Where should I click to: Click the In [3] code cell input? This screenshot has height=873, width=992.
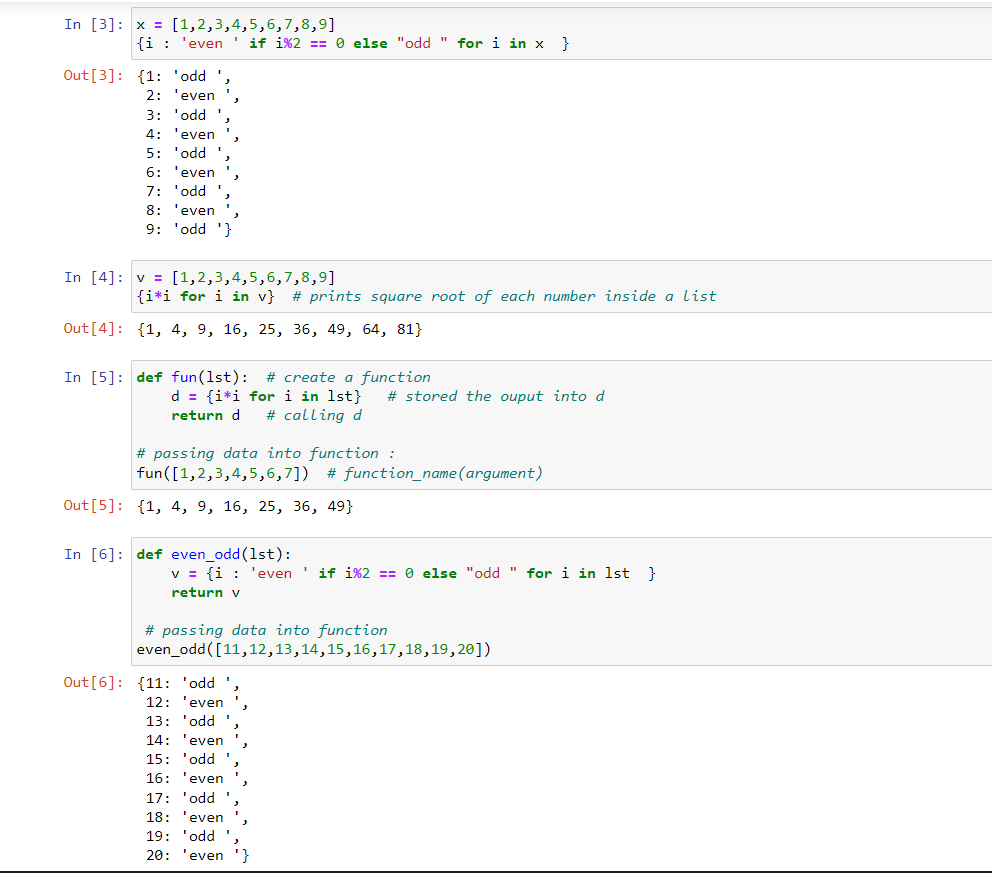click(x=562, y=34)
